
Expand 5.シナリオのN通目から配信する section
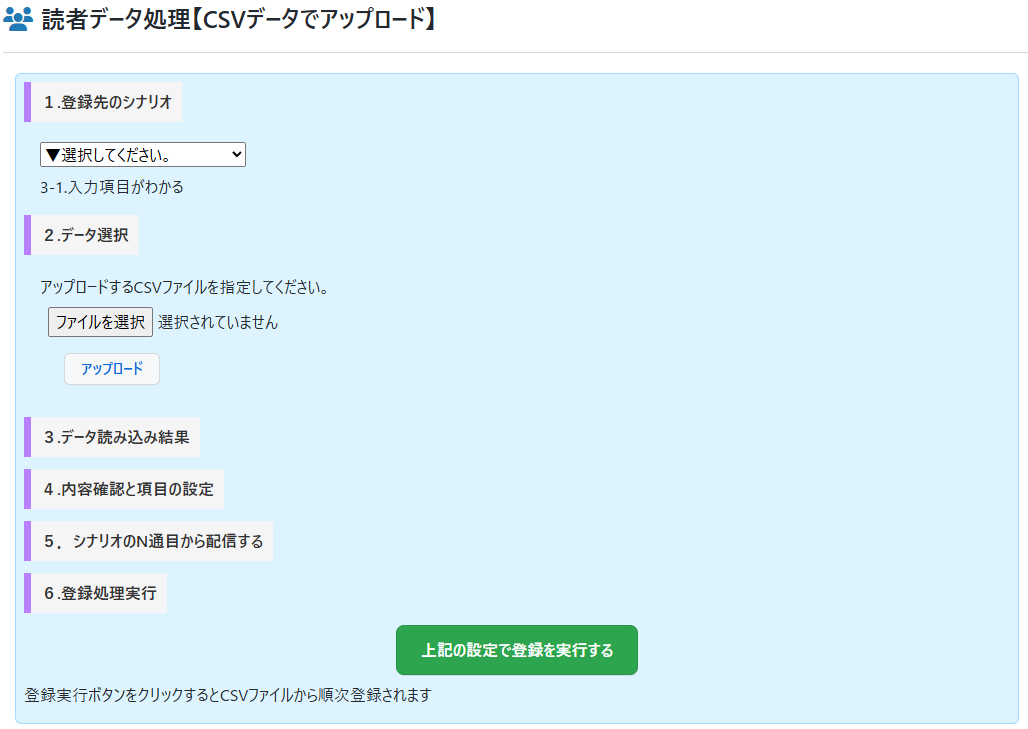point(153,541)
